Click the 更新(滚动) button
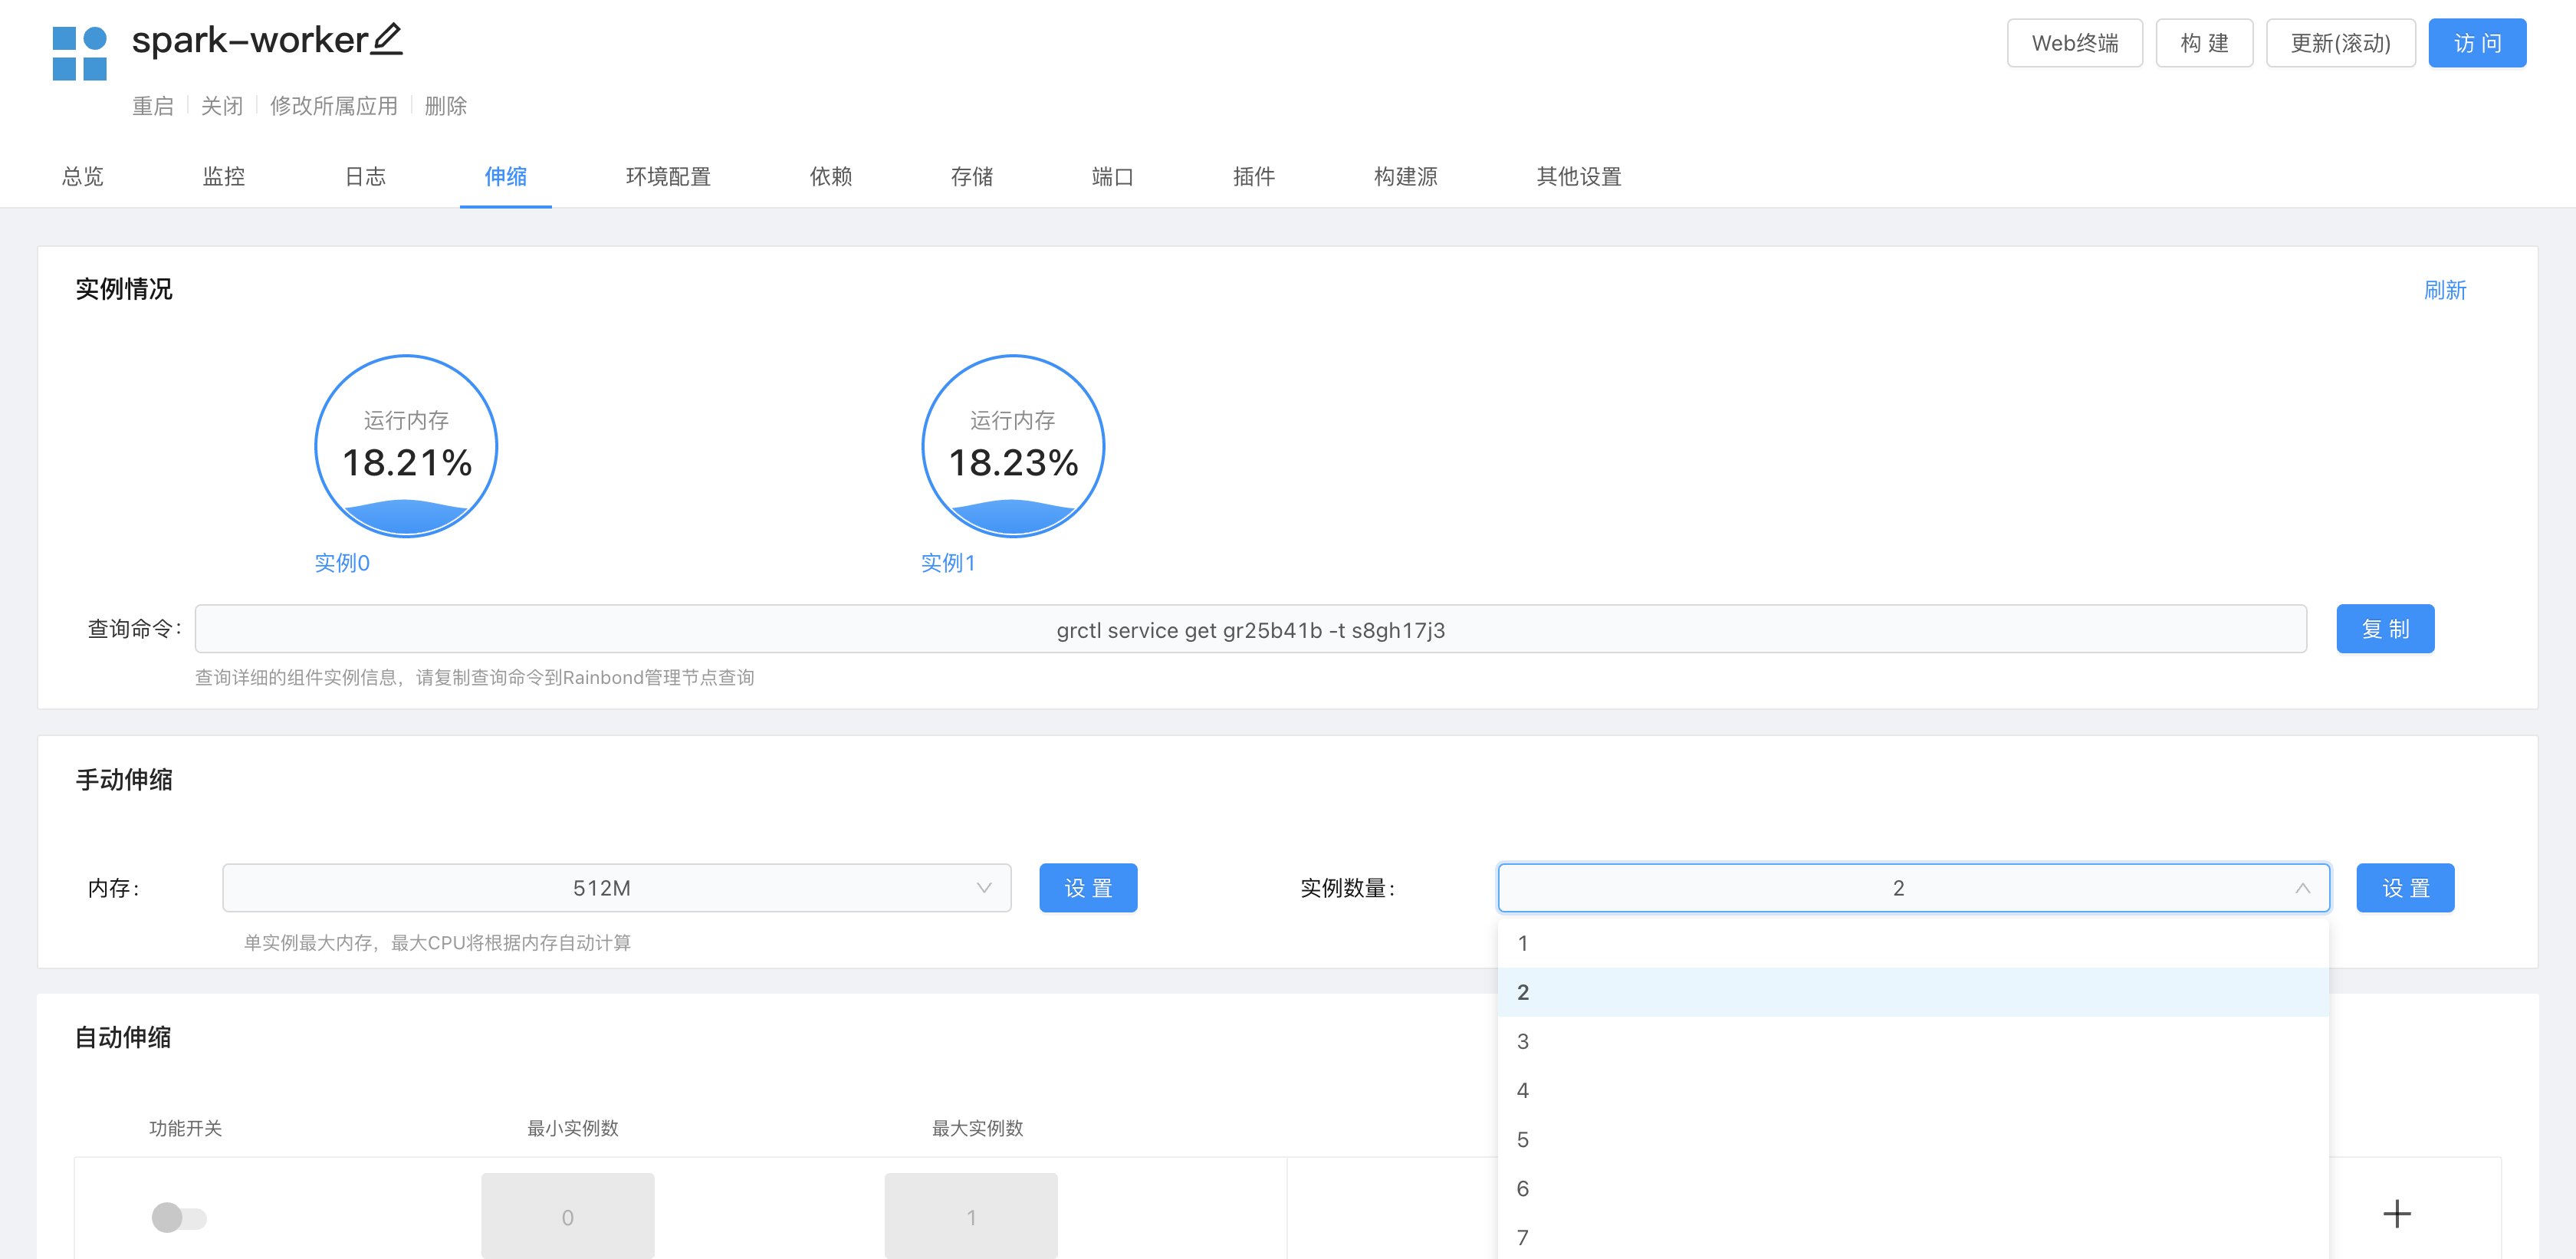 [2340, 43]
